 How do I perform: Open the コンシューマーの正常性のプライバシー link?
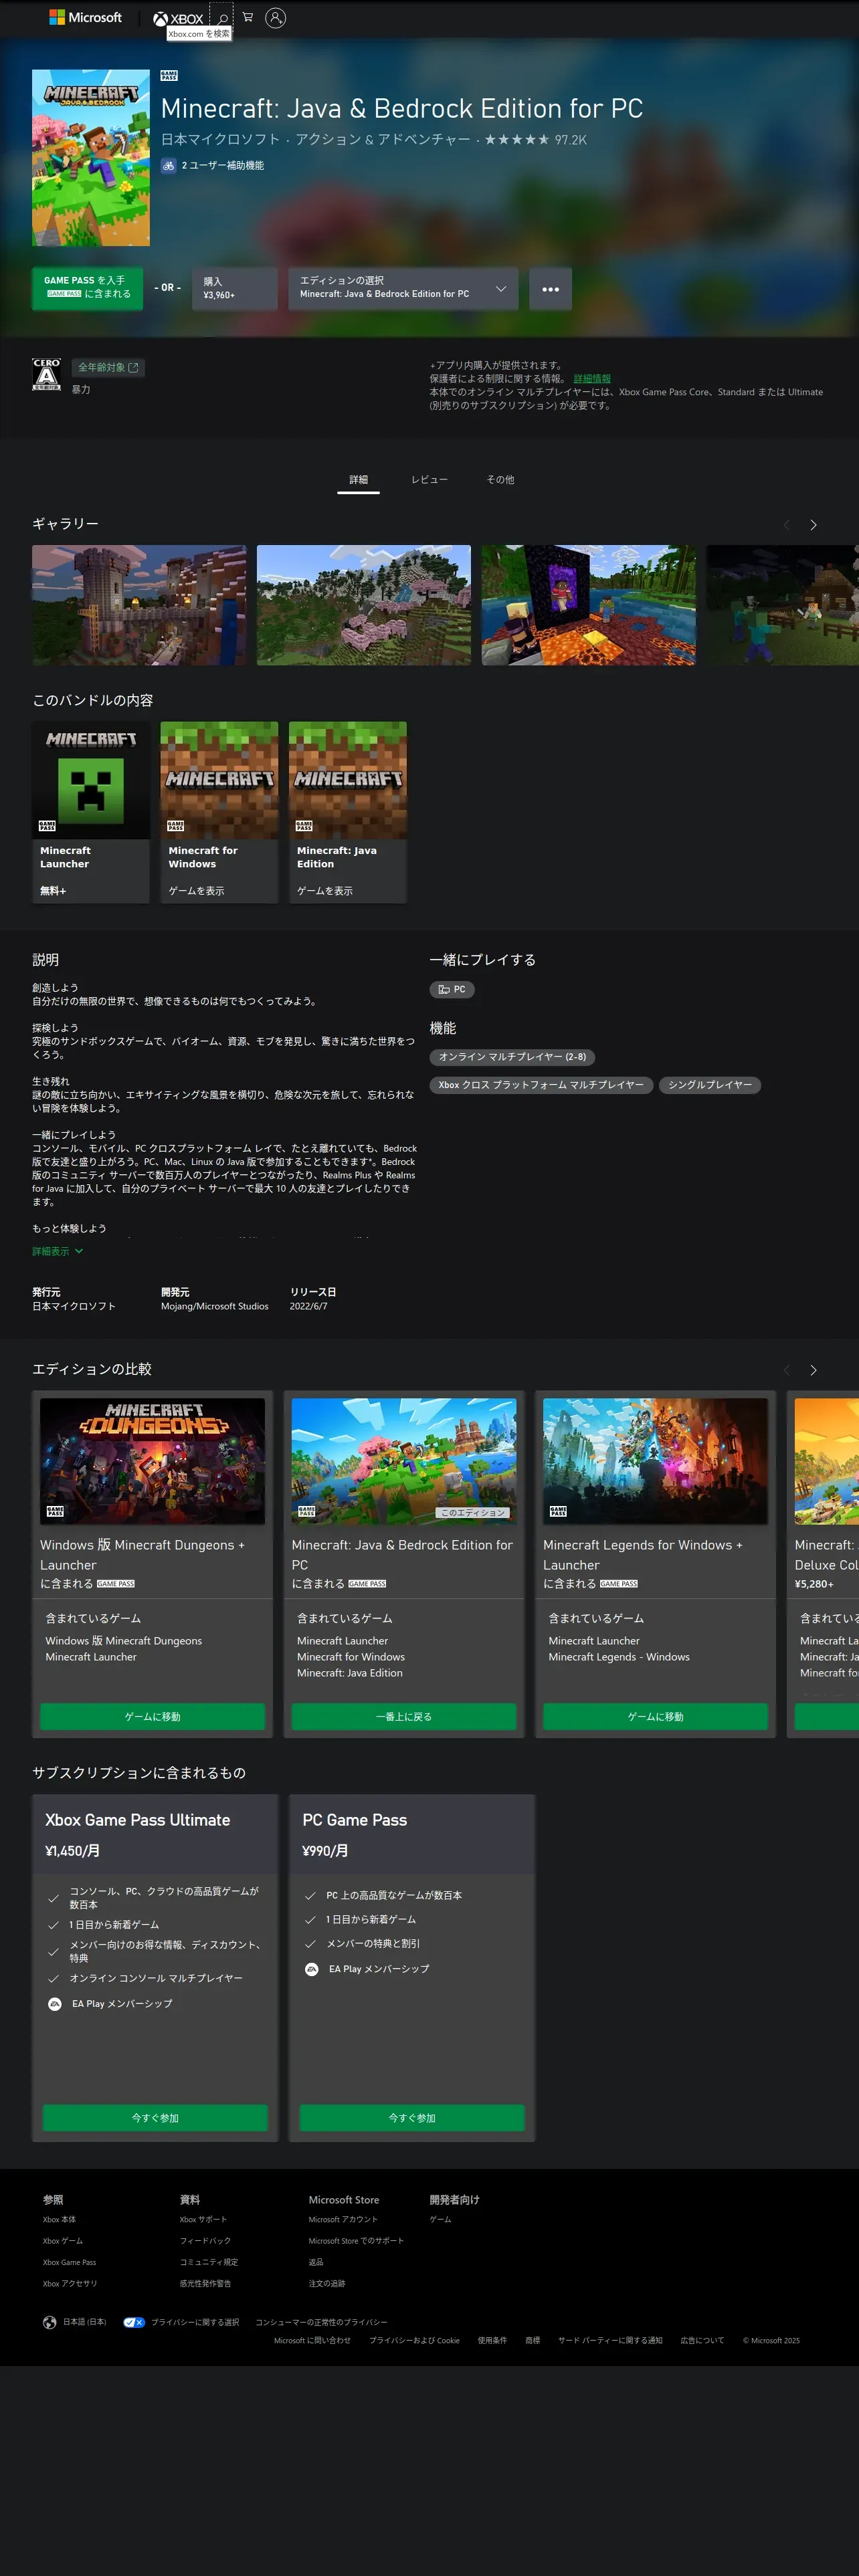[321, 2322]
